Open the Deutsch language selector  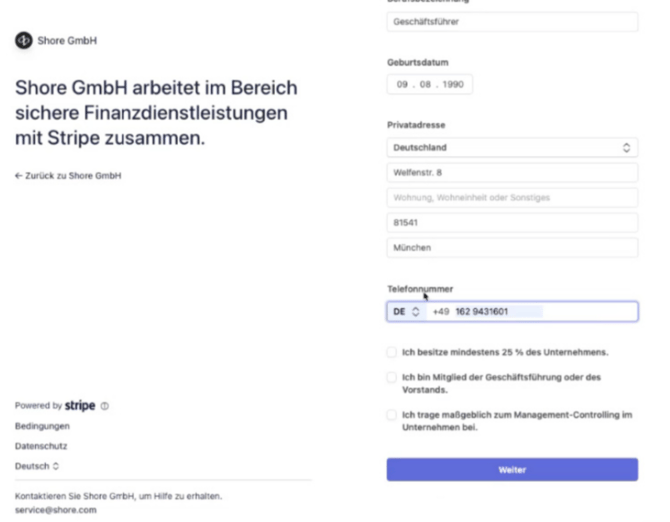tap(37, 466)
